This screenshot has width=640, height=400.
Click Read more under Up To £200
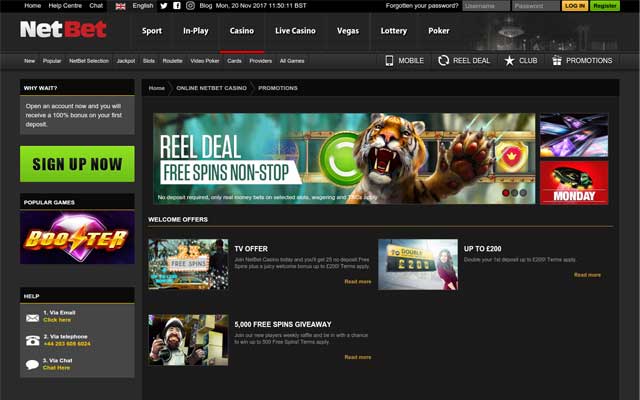(587, 275)
